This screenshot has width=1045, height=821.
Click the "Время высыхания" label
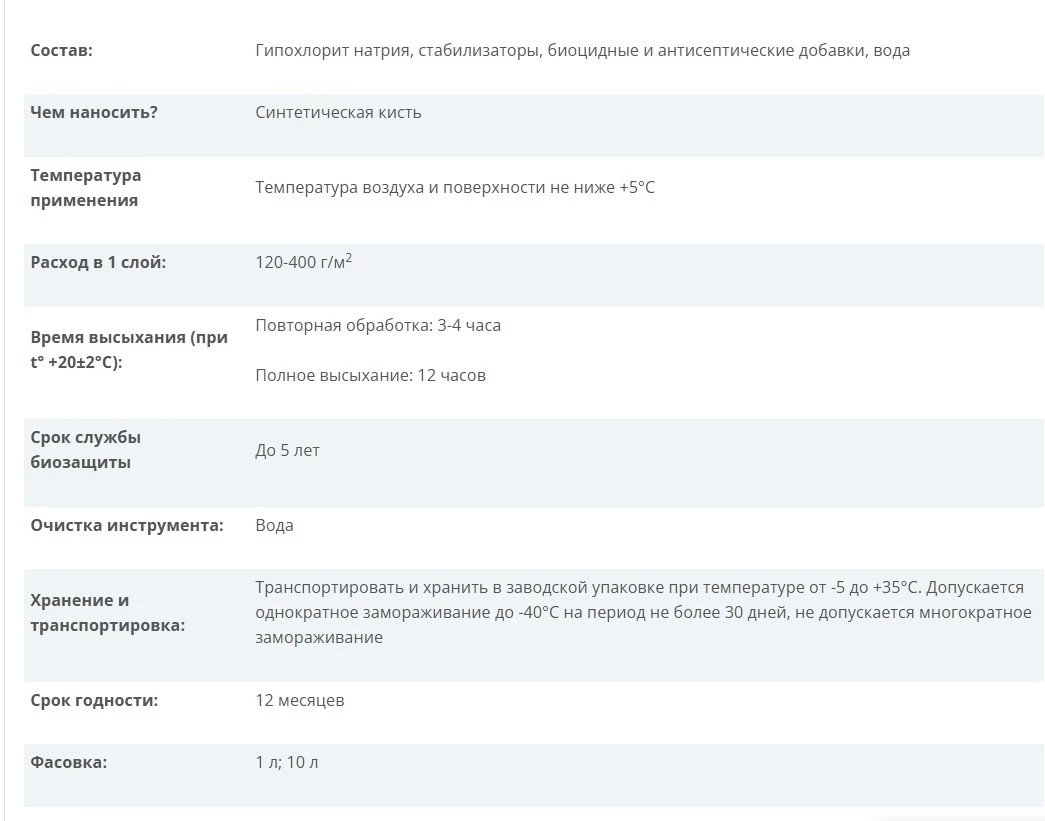[129, 350]
